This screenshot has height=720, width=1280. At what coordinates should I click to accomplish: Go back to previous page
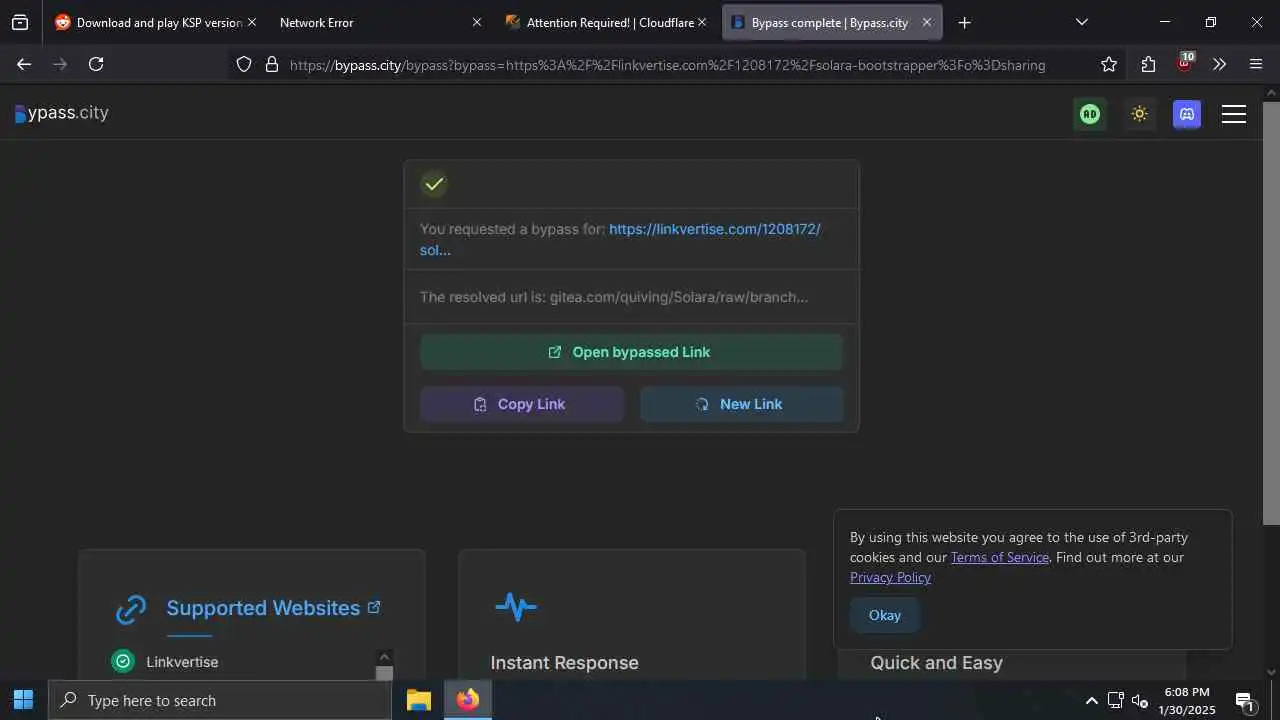(24, 64)
